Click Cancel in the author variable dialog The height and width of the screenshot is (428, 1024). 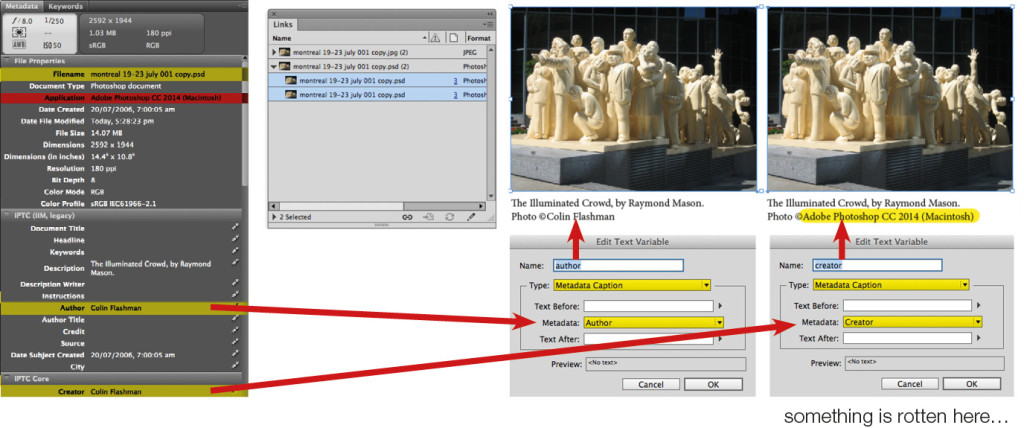(650, 384)
